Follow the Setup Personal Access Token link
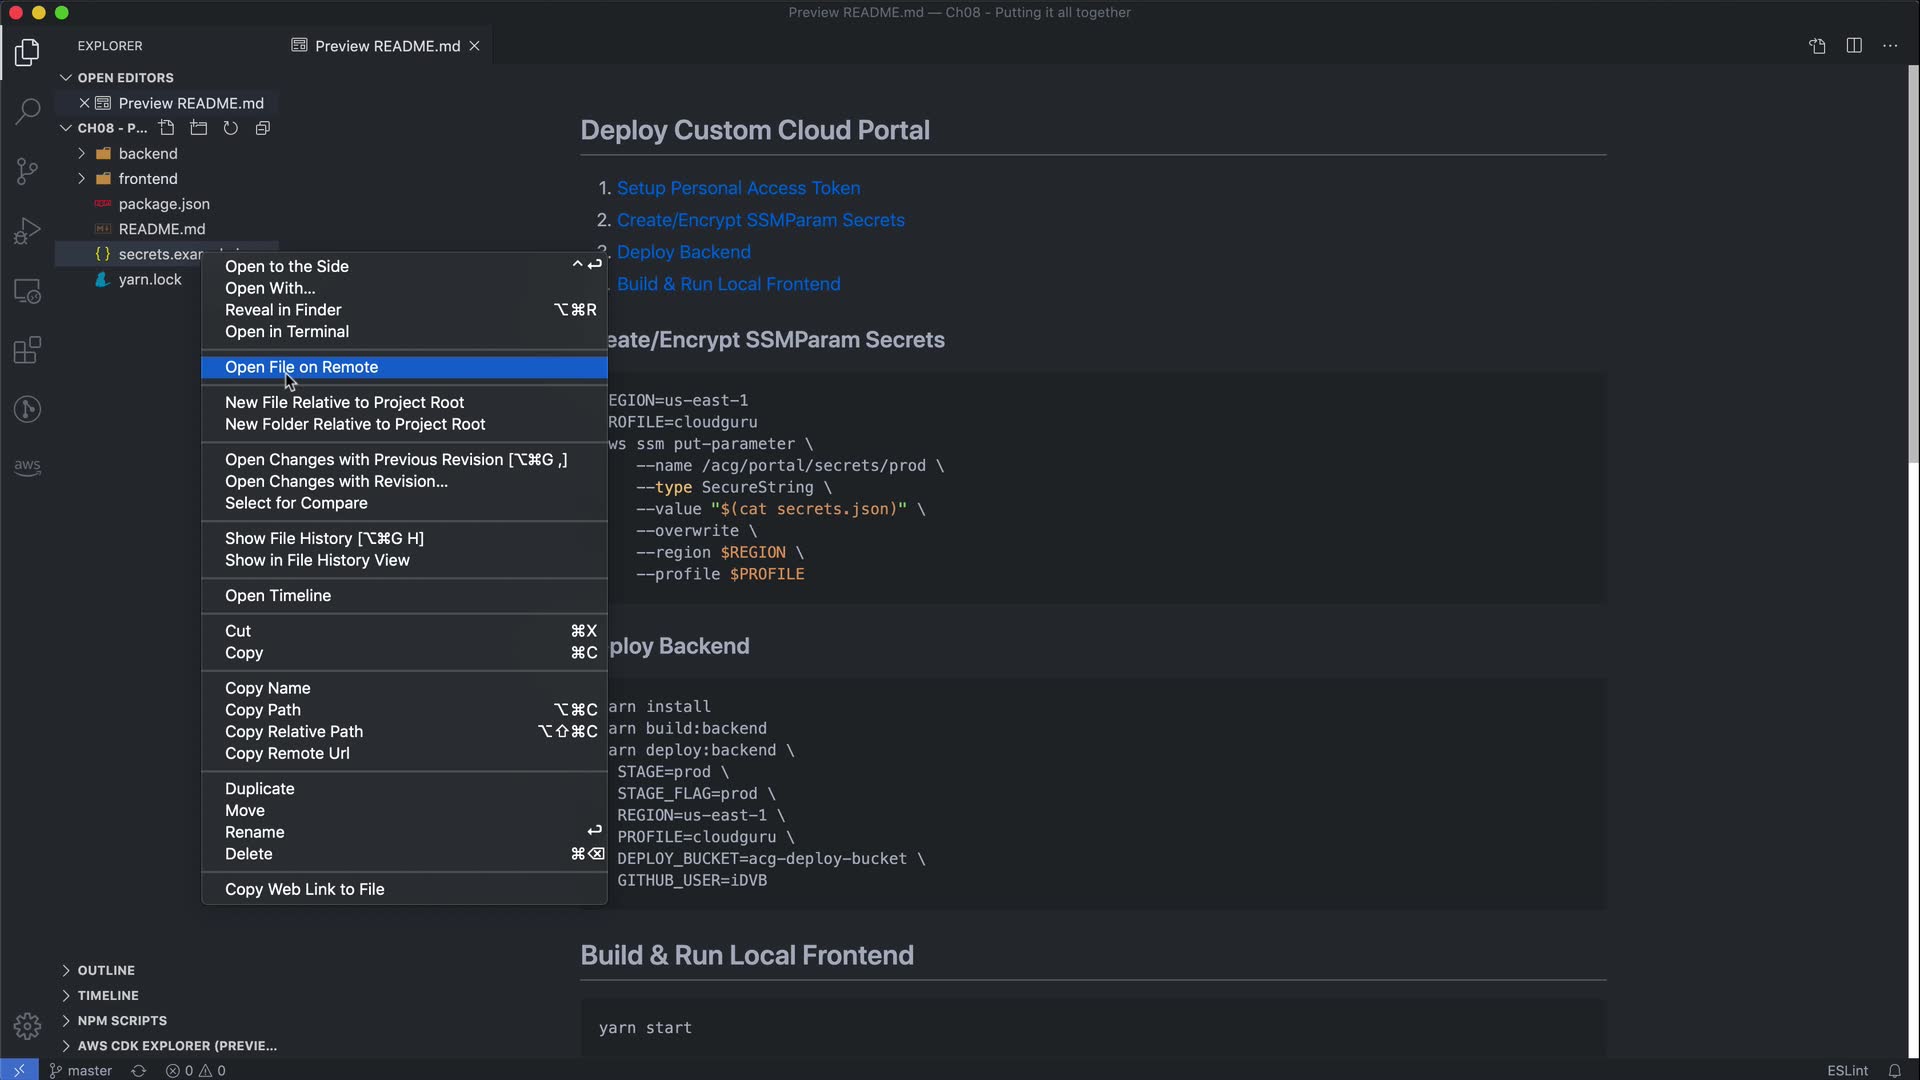The height and width of the screenshot is (1080, 1920). (x=738, y=188)
